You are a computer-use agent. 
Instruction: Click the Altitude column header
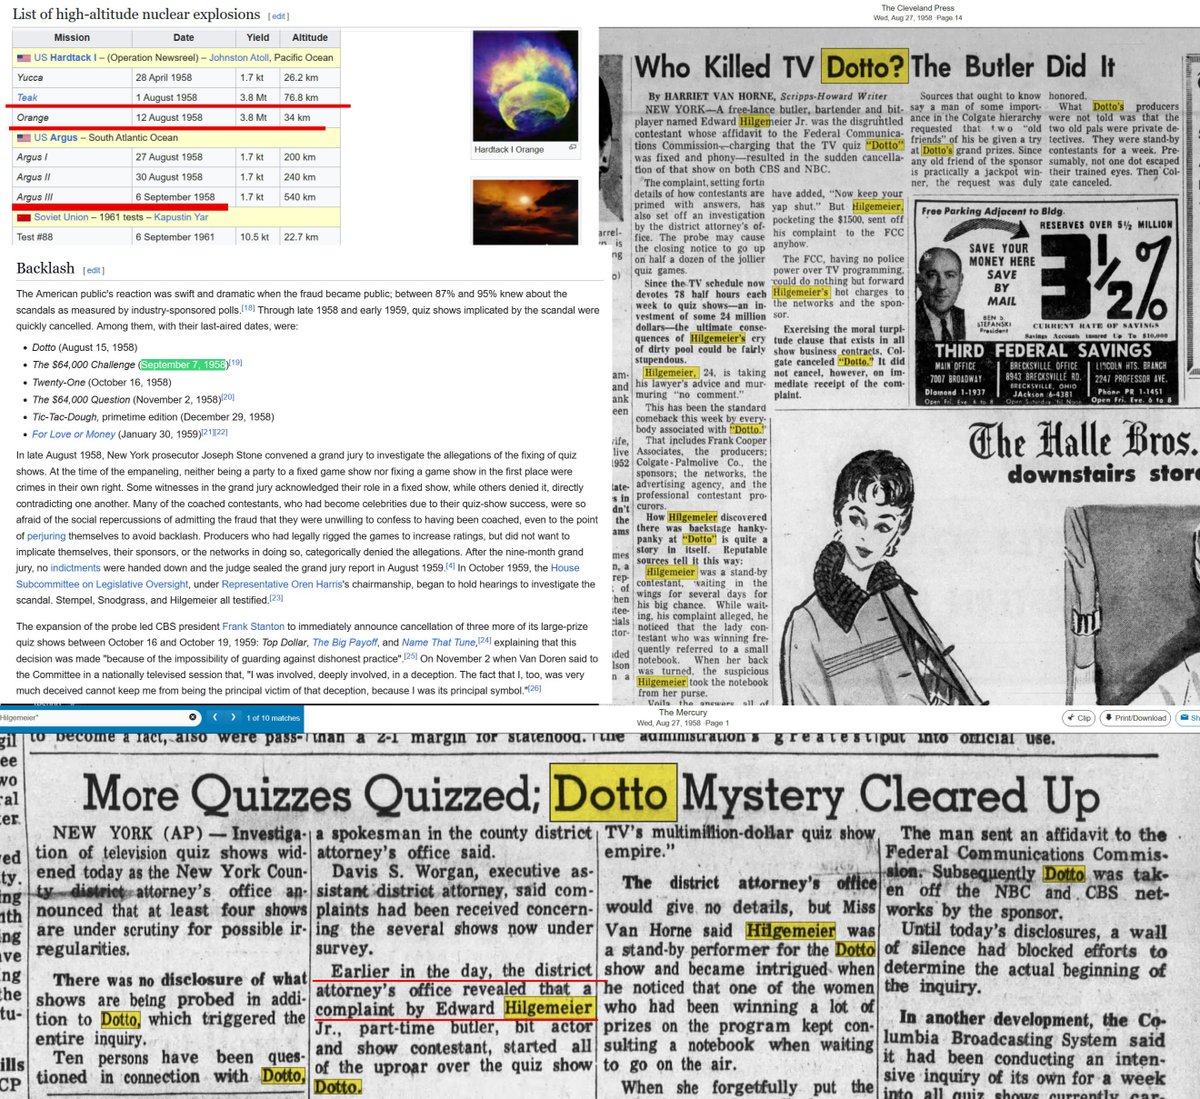310,38
